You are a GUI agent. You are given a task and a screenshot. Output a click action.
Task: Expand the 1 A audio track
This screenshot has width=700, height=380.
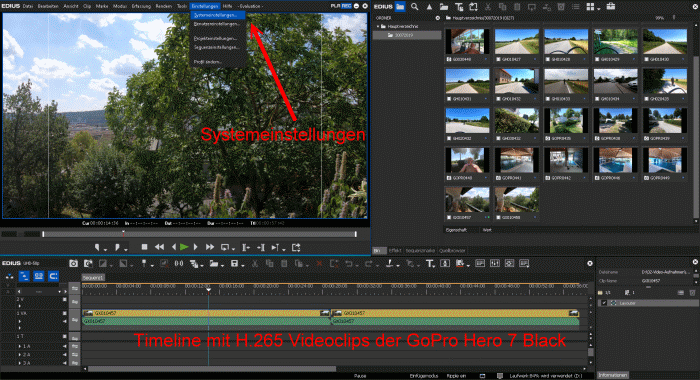pos(20,346)
